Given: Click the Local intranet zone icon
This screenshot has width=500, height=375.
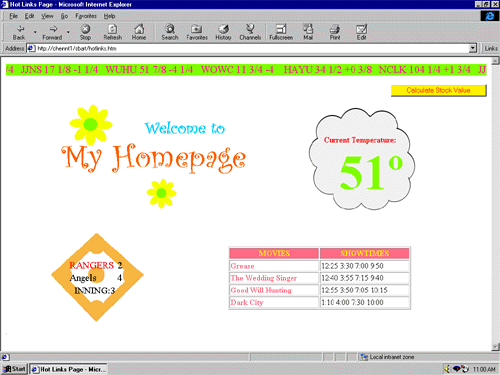Looking at the screenshot, I should click(364, 357).
